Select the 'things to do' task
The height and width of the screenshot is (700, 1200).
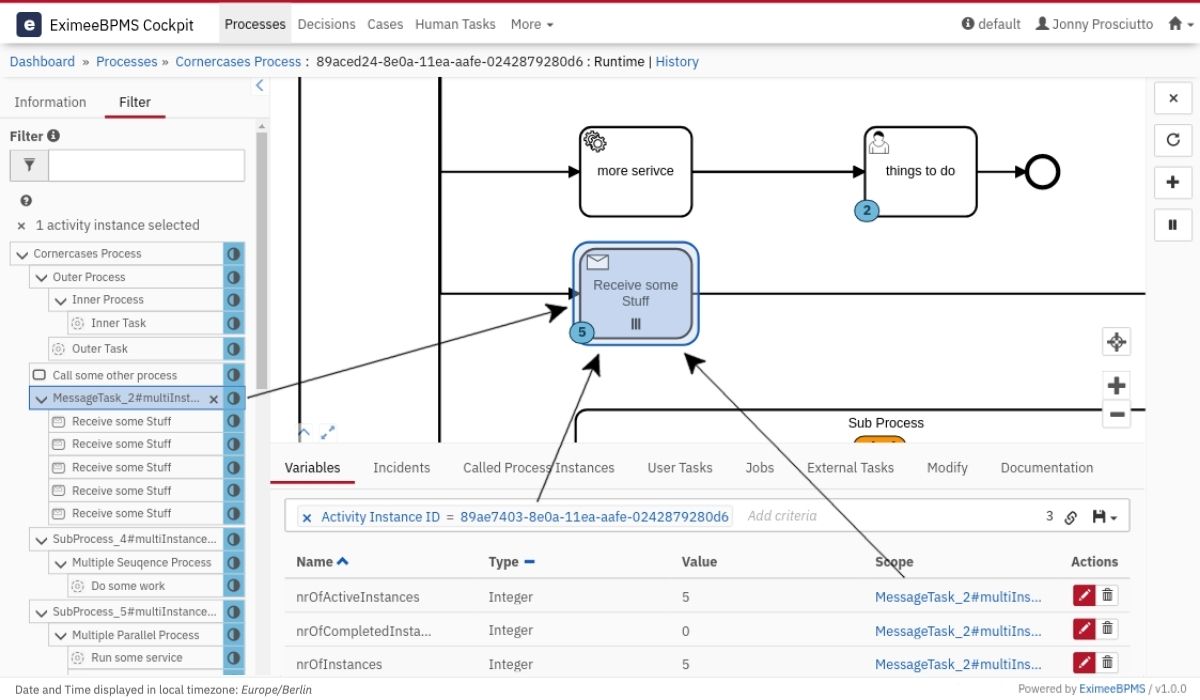point(920,171)
